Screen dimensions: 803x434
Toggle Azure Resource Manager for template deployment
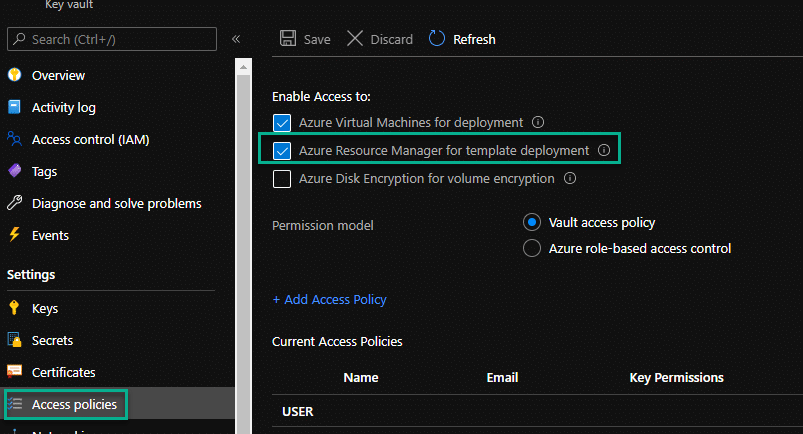click(x=282, y=151)
